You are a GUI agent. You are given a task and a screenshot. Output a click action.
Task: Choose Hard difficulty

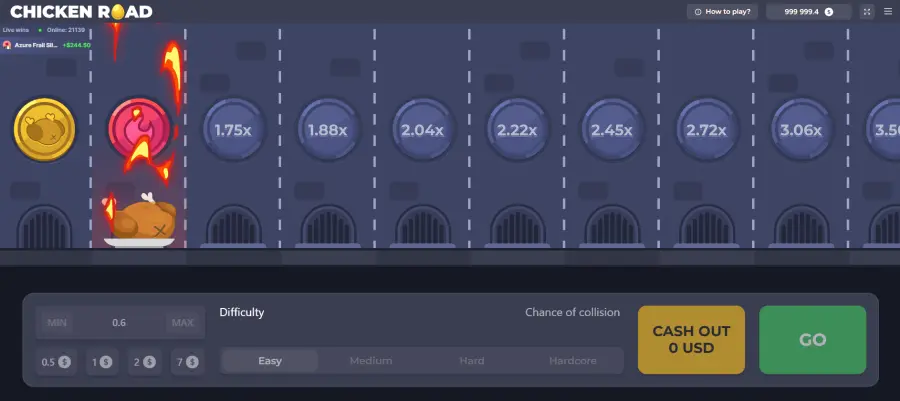coord(472,361)
